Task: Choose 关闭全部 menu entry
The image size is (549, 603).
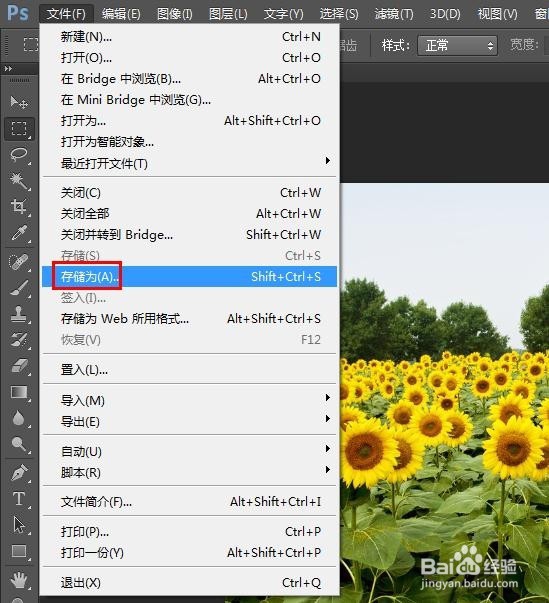Action: 189,213
